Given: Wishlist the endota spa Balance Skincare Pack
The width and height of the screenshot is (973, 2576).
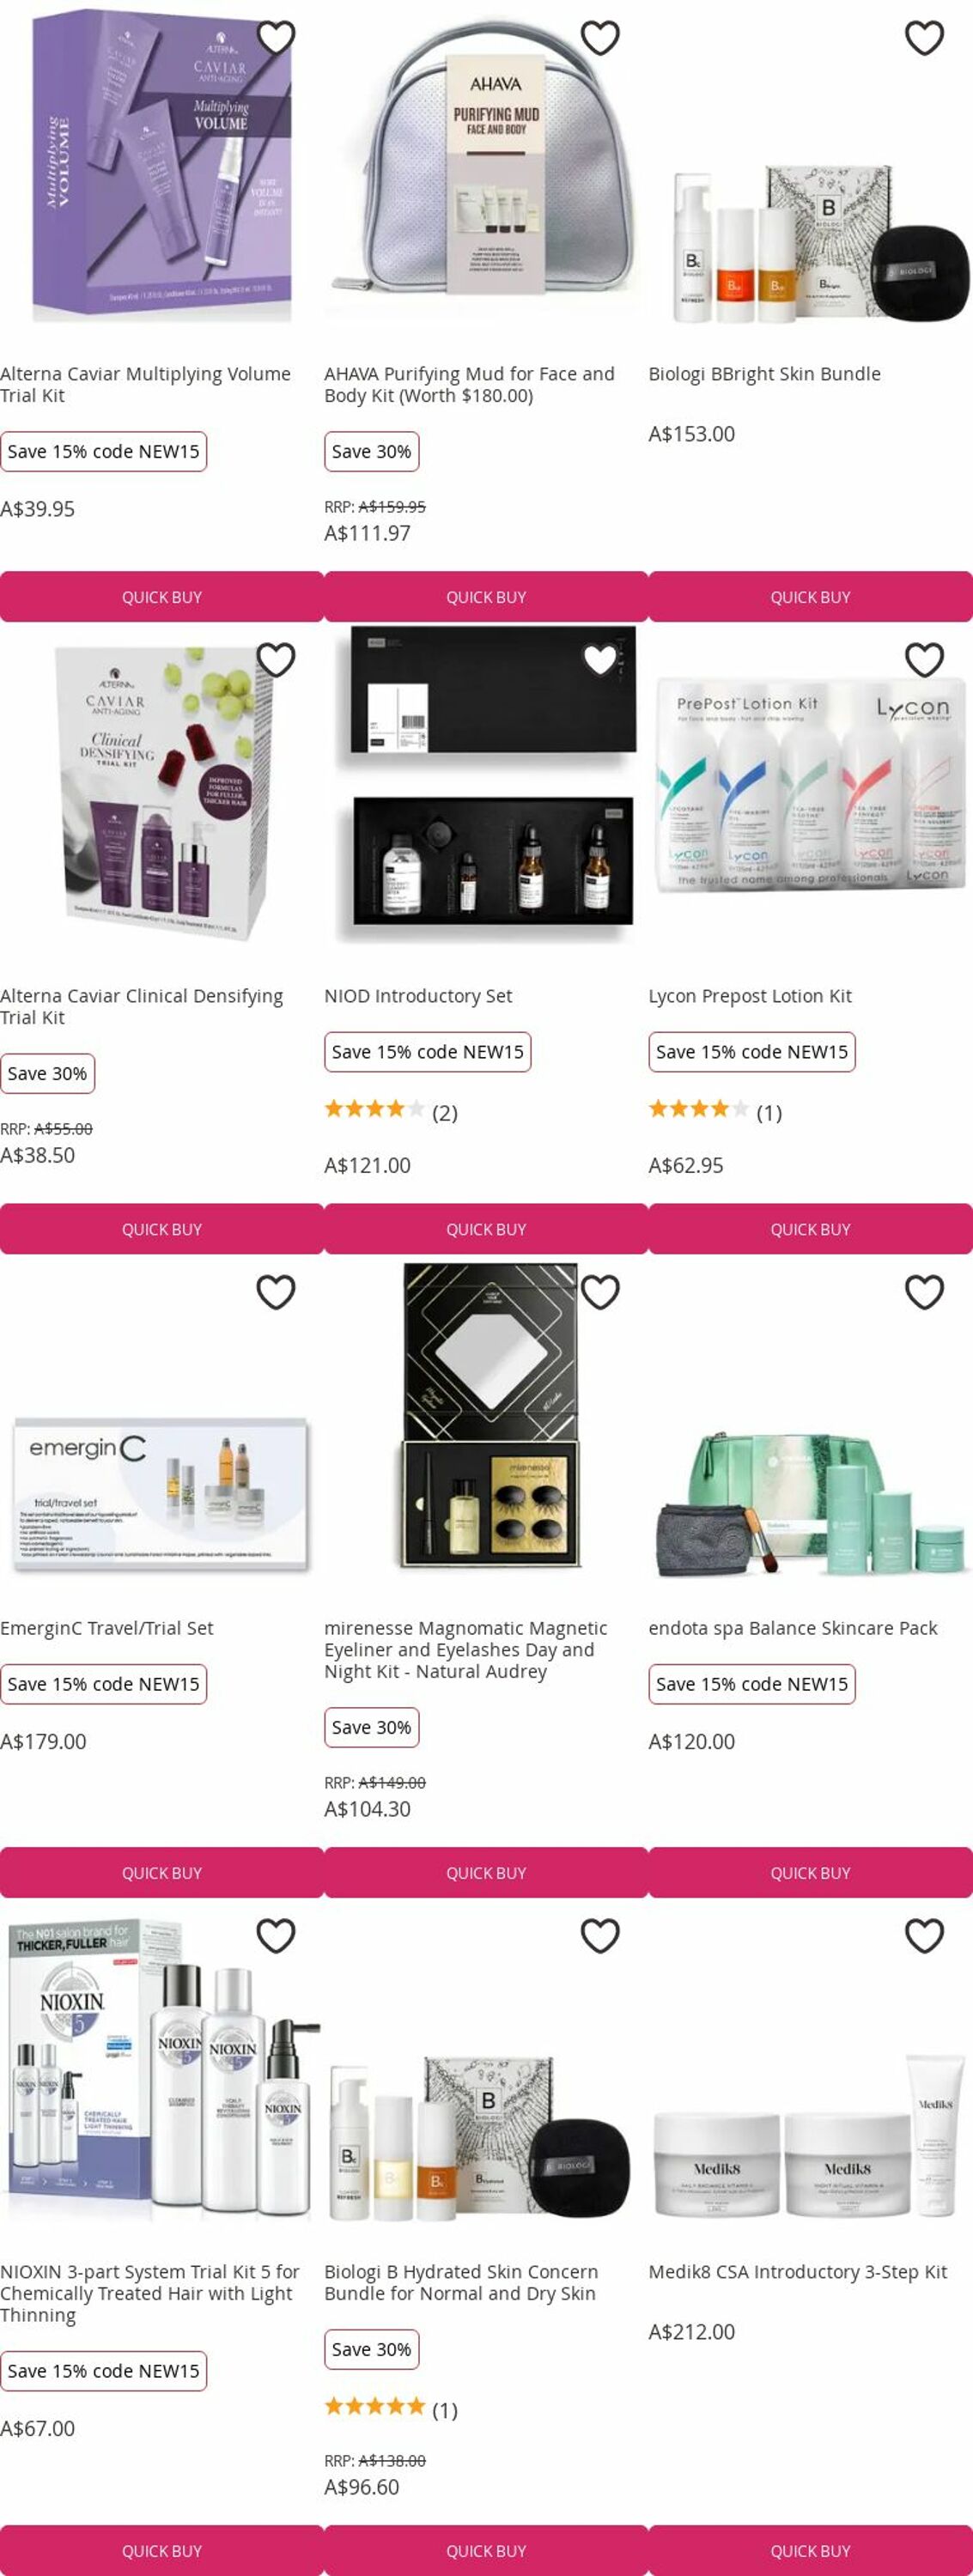Looking at the screenshot, I should (924, 1292).
